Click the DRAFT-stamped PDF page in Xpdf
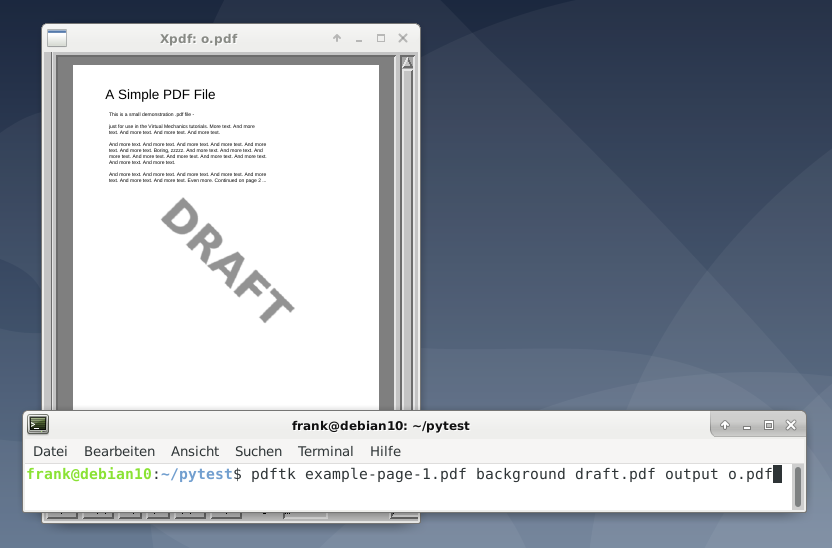832x548 pixels. [x=226, y=237]
